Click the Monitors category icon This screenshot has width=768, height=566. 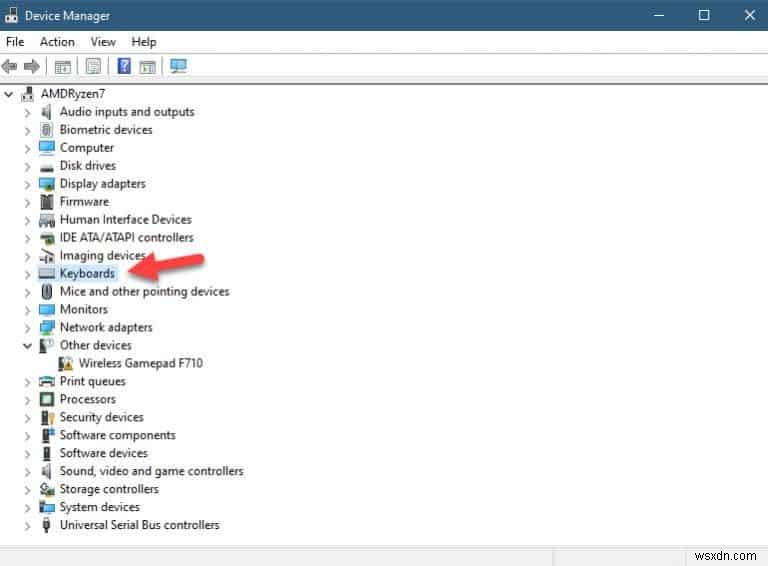pyautogui.click(x=47, y=309)
